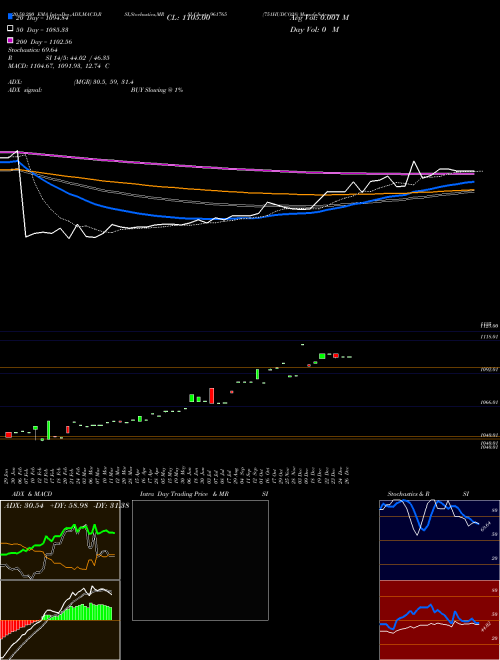The height and width of the screenshot is (660, 500).
Task: Click the 'SI 14/3: 44.02 / 46.33' readout
Action: (x=78, y=58)
